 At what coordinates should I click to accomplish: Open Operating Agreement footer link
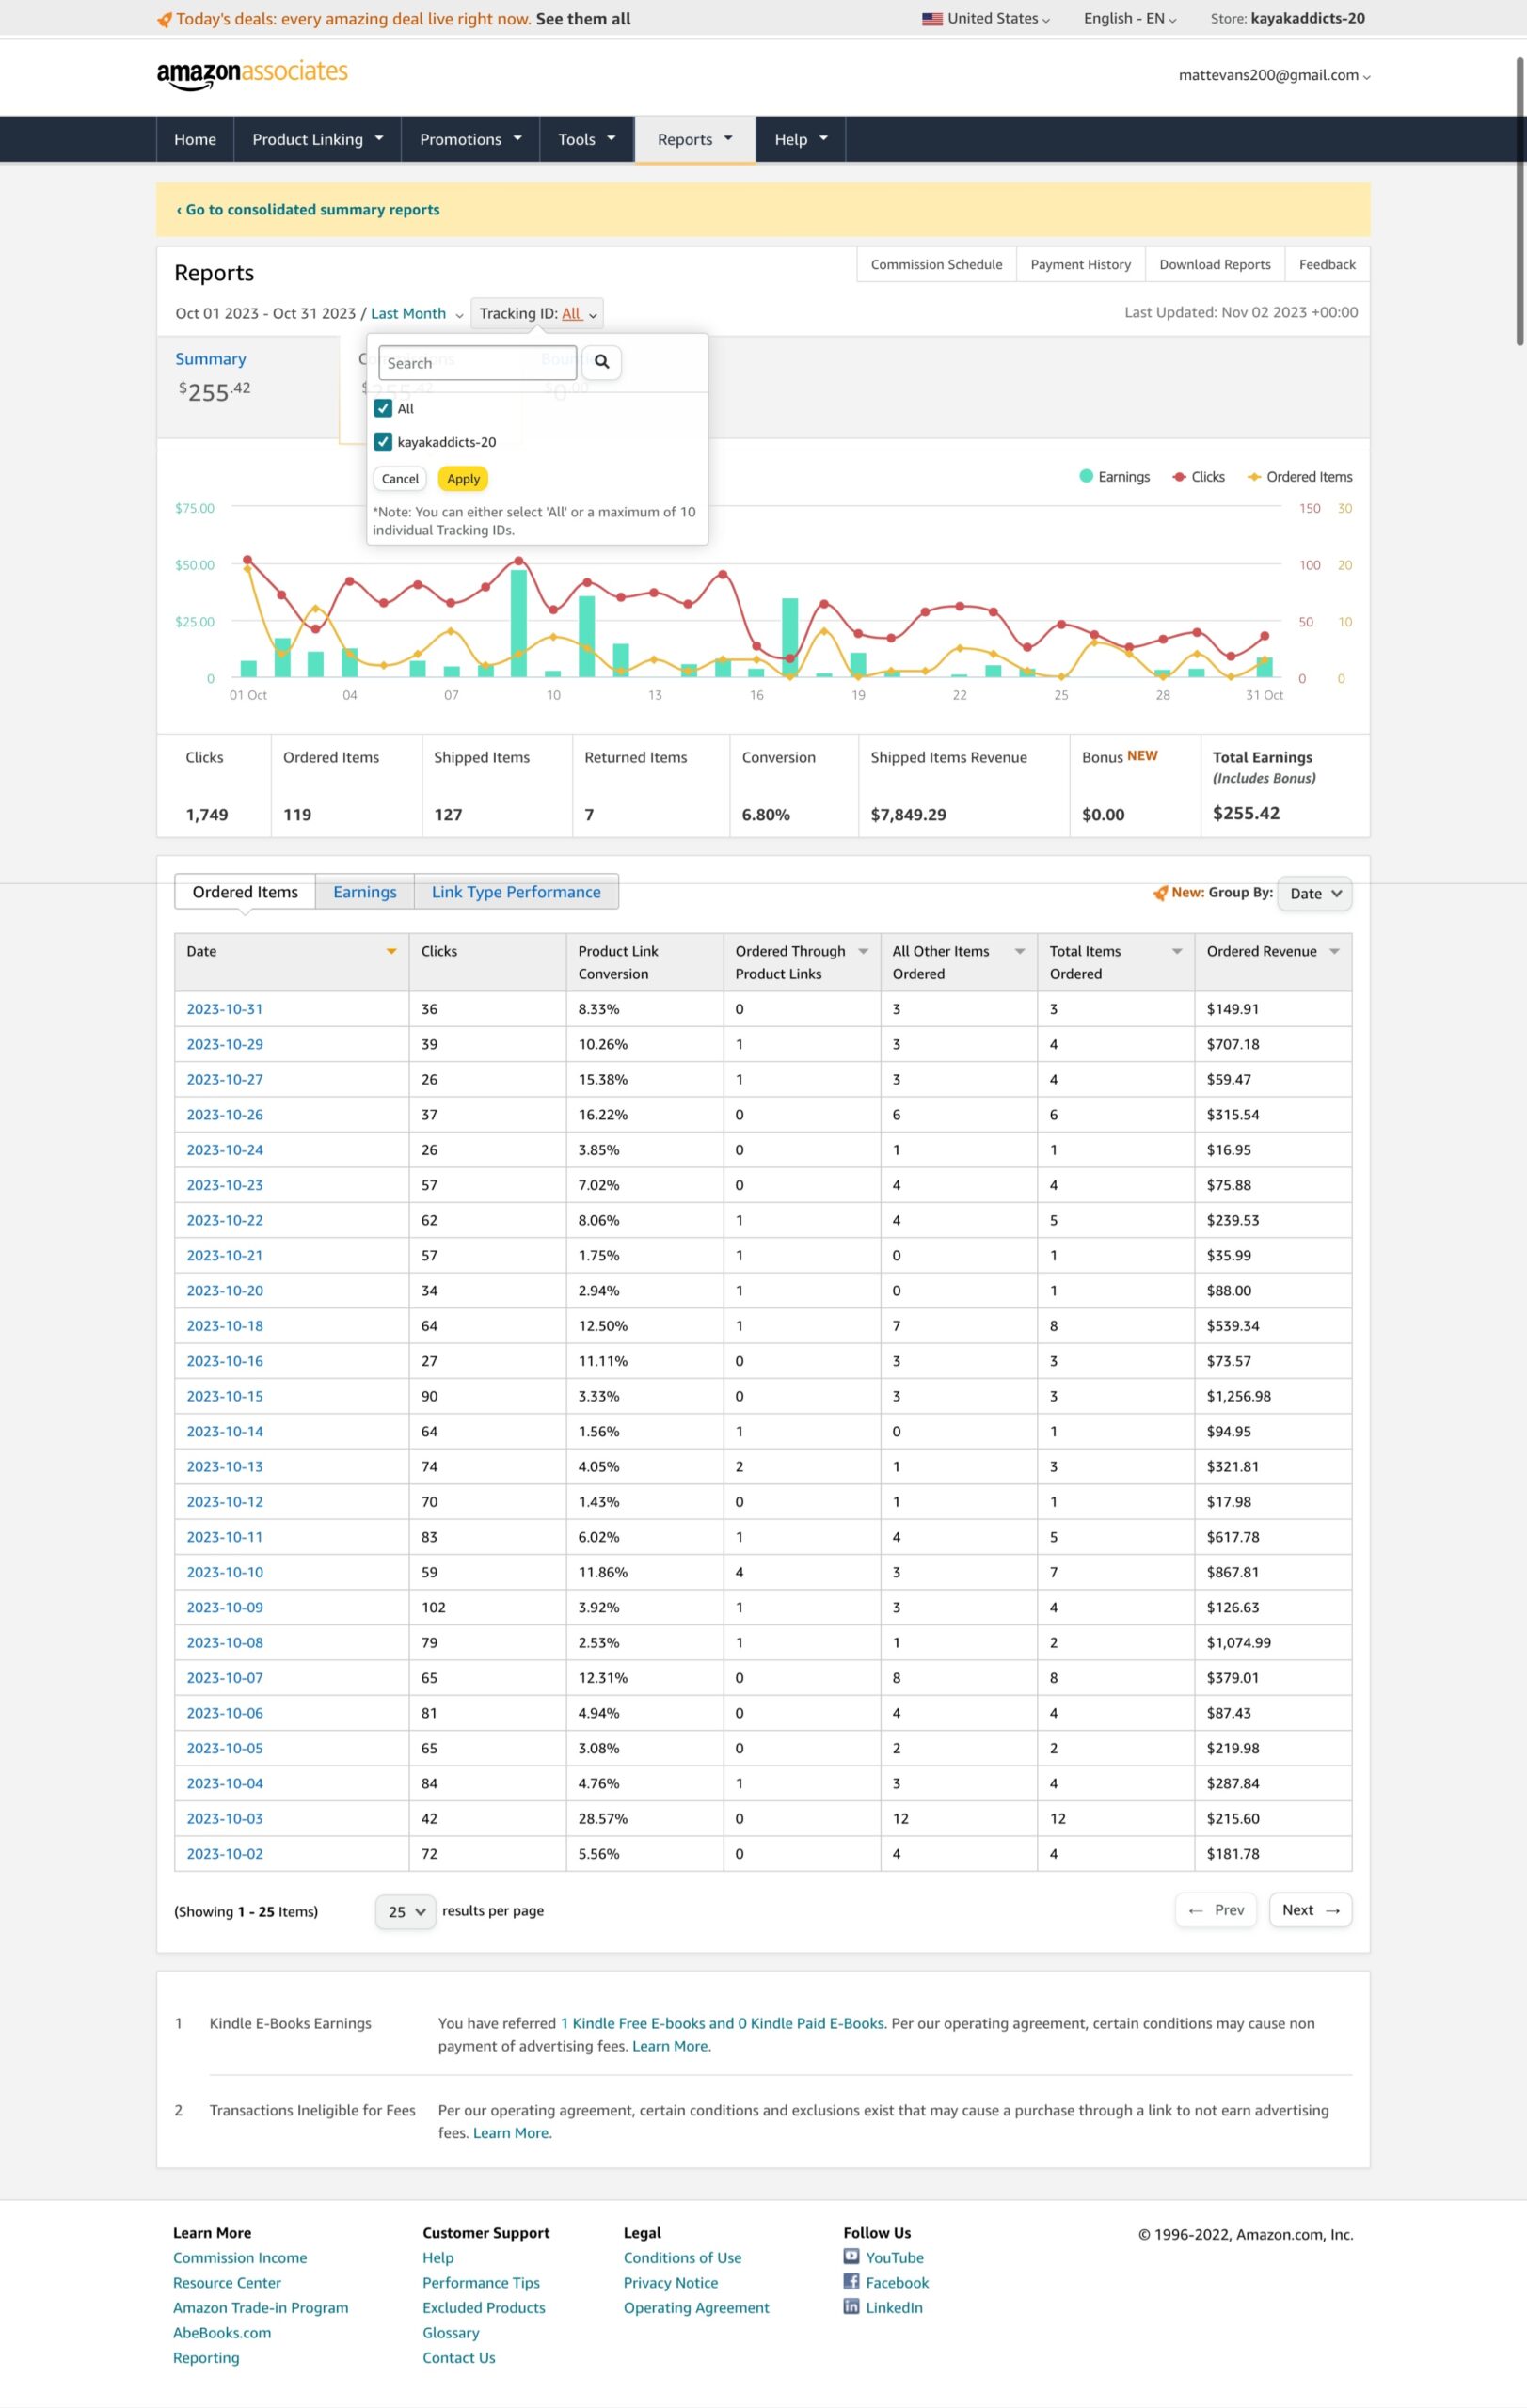click(x=696, y=2307)
